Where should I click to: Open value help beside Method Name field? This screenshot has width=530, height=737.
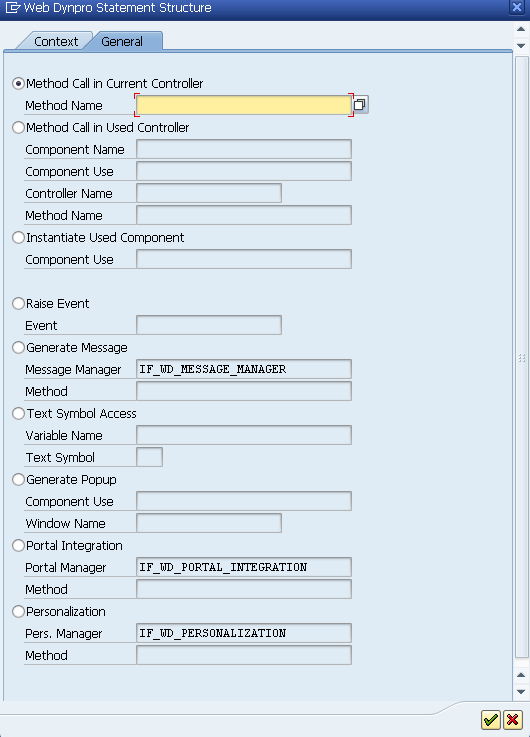click(360, 105)
